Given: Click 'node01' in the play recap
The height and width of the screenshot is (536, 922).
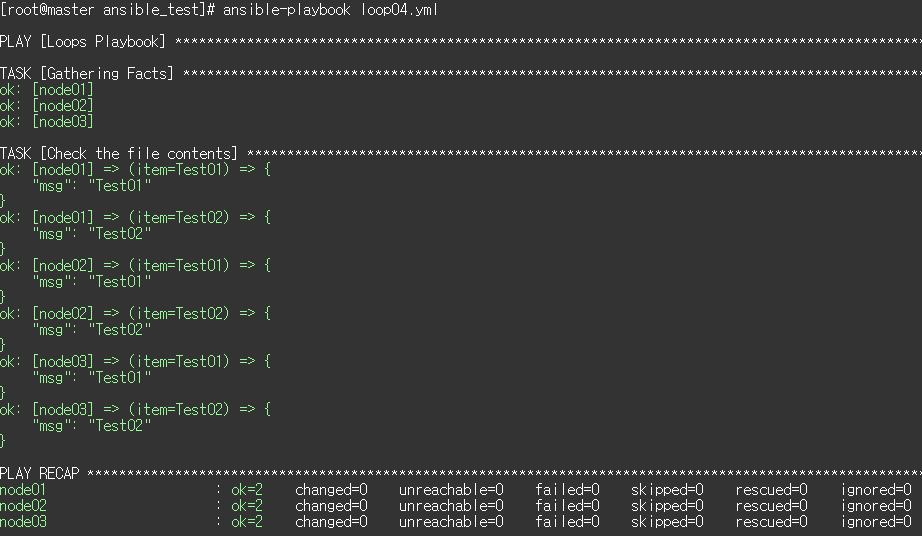Looking at the screenshot, I should pos(23,490).
